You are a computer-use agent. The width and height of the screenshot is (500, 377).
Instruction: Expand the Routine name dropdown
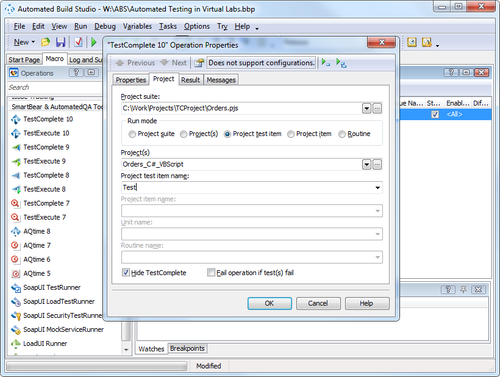click(x=377, y=257)
